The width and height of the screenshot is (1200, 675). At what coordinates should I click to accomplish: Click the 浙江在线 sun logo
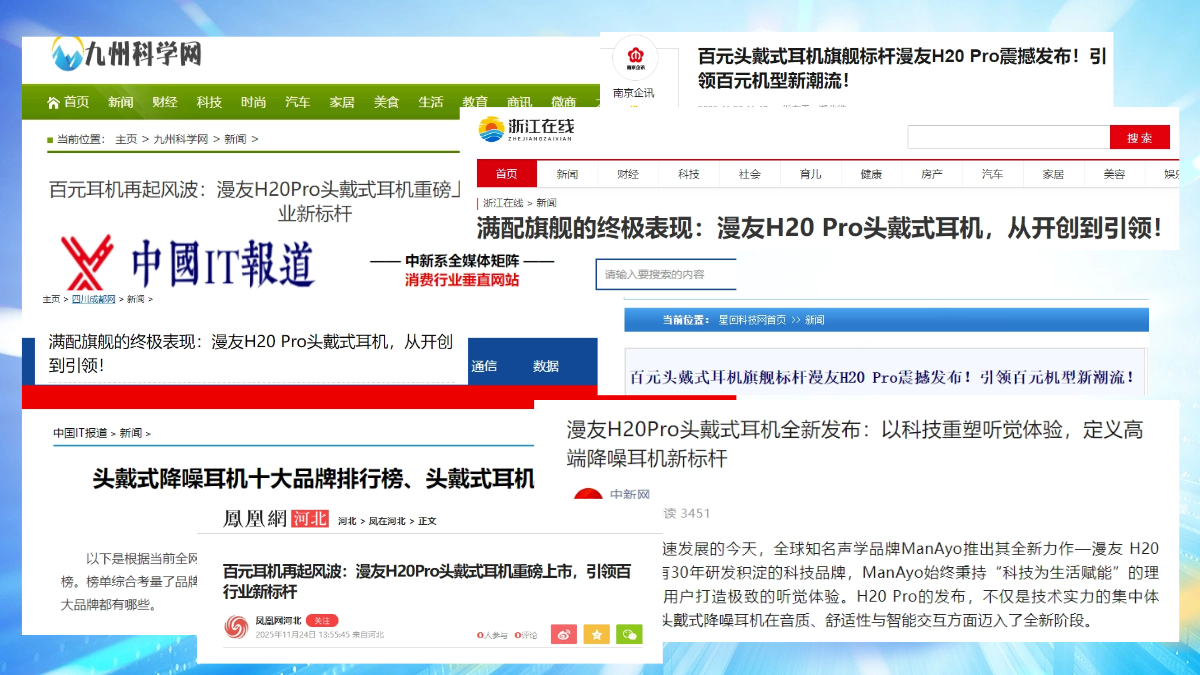tap(492, 130)
